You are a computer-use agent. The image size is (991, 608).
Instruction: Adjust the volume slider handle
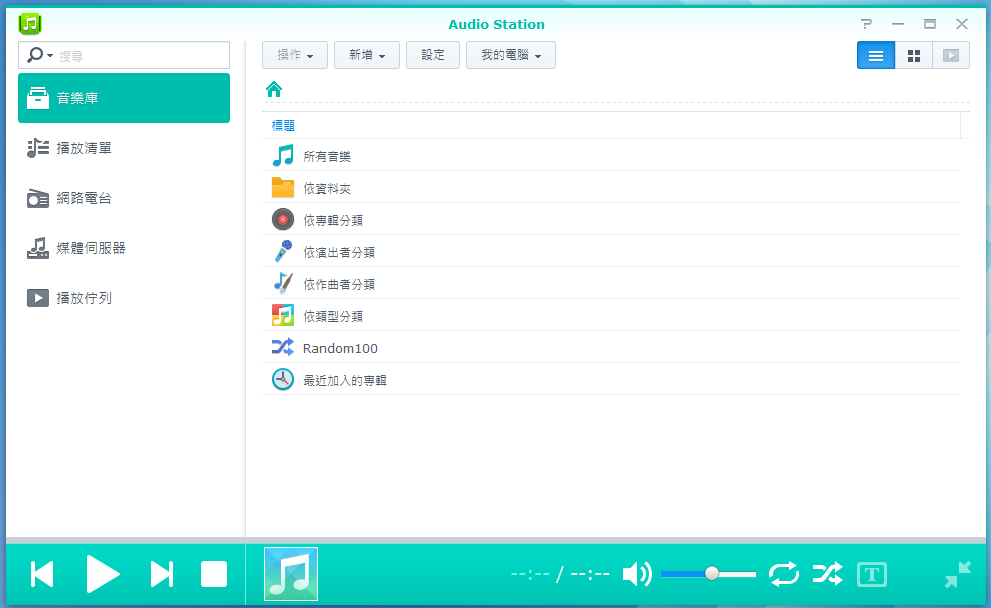(x=712, y=573)
